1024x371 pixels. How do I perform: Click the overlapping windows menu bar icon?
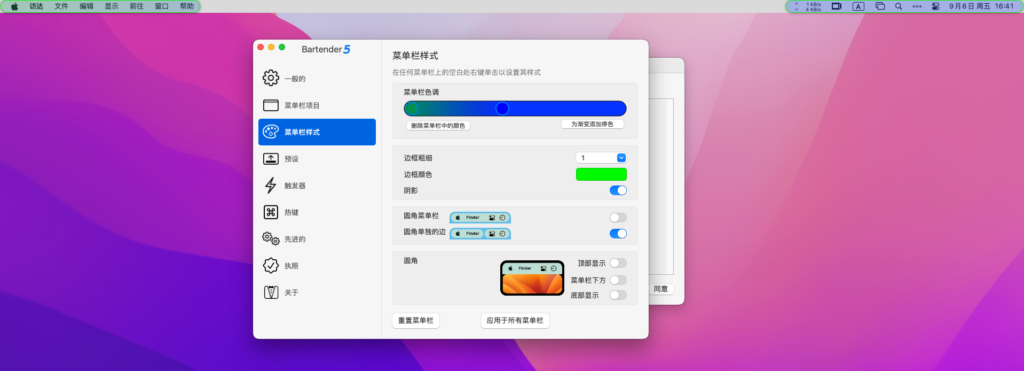880,6
